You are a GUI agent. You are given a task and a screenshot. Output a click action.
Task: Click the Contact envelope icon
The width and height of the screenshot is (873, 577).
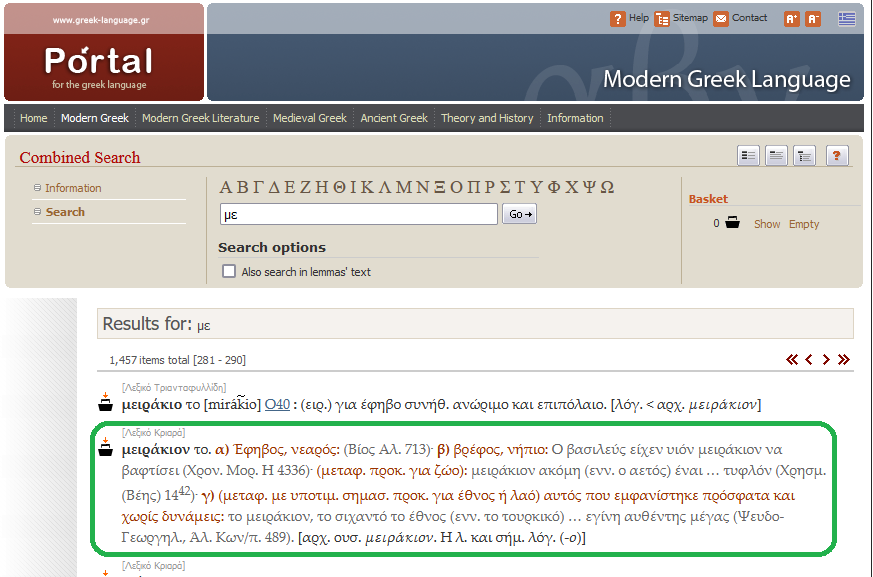click(x=720, y=19)
